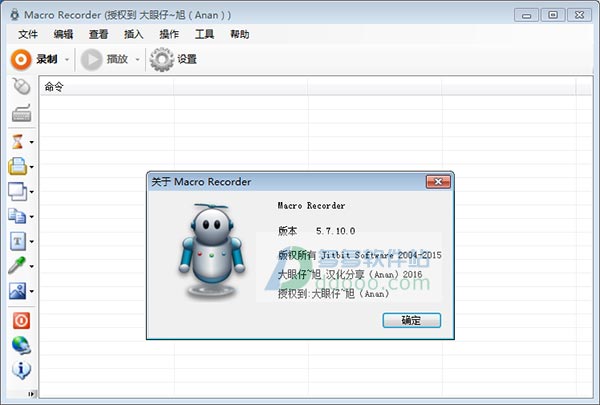
Task: Maximize the Macro Recorder main window
Action: (x=553, y=15)
